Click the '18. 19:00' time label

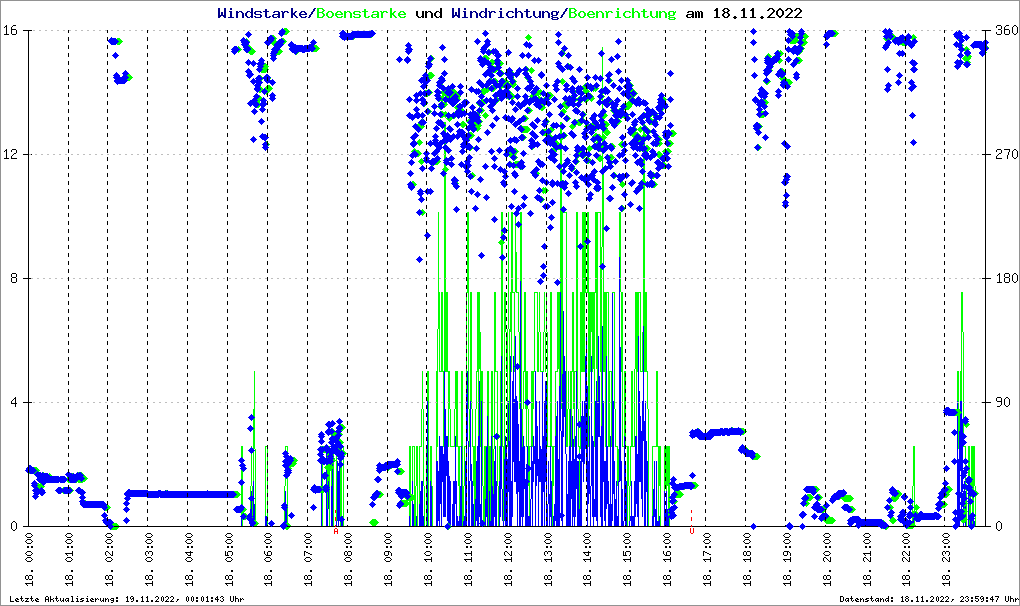[x=786, y=559]
